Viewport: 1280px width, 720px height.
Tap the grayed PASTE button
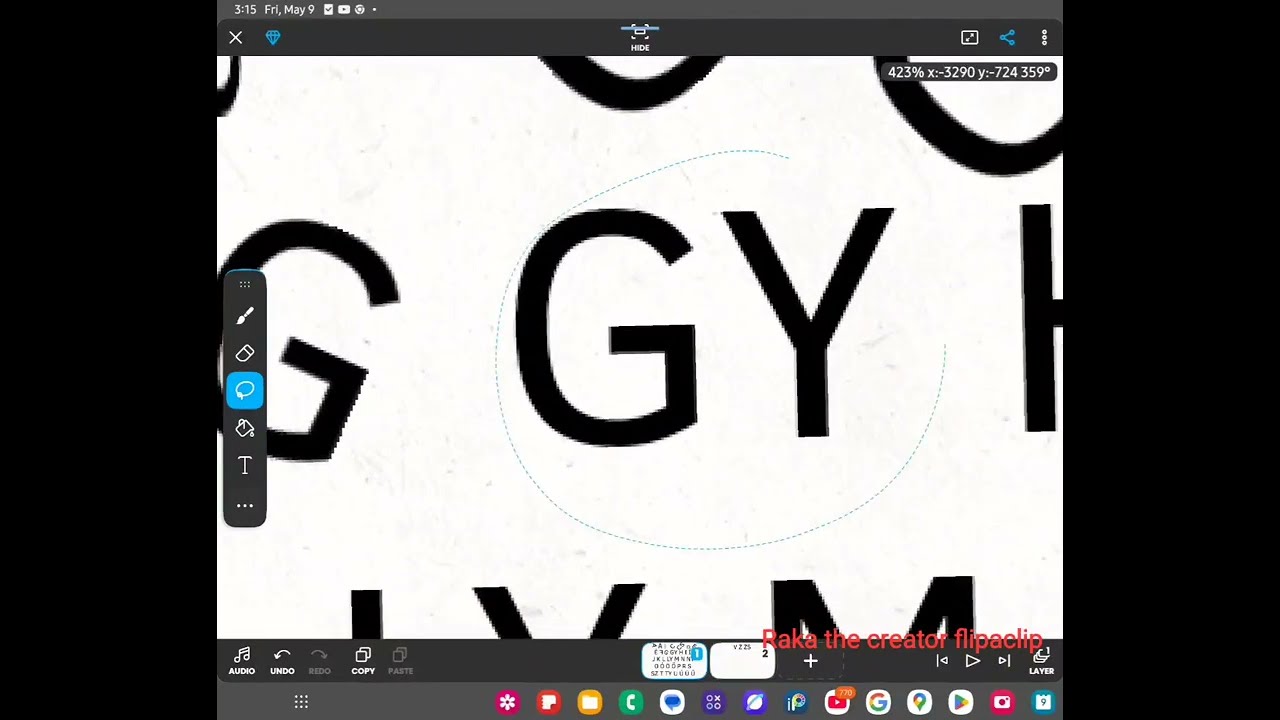[x=400, y=661]
